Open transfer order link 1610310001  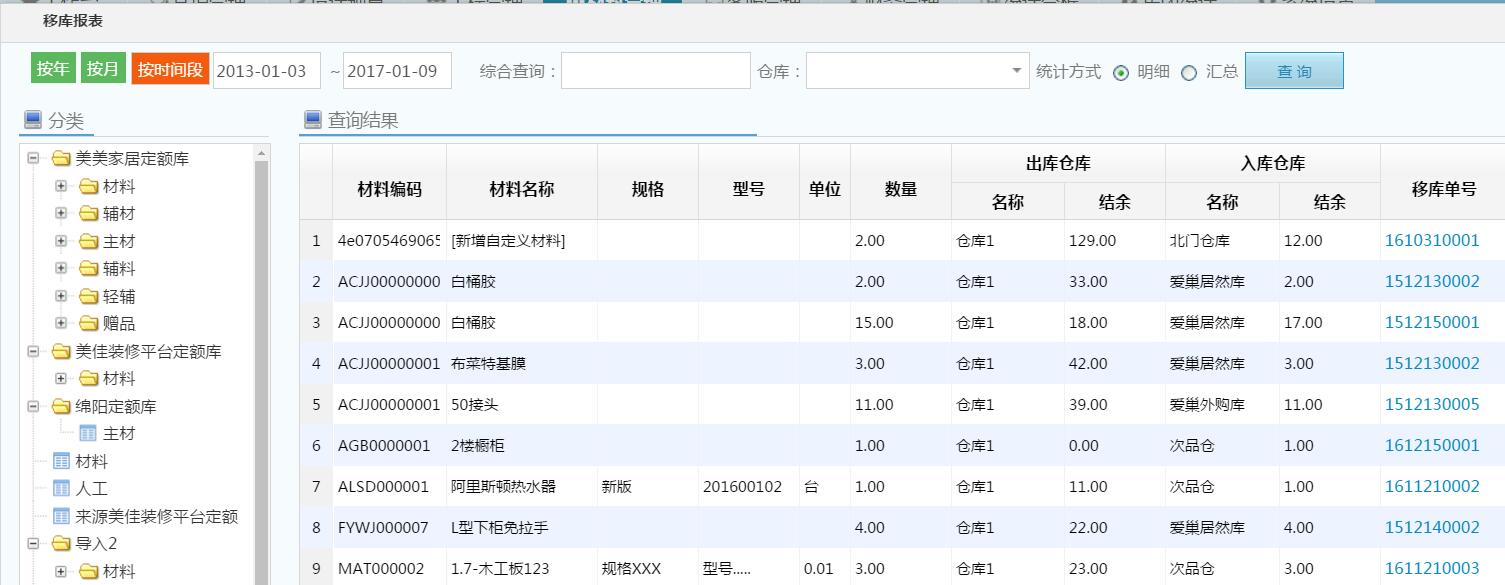point(1431,241)
